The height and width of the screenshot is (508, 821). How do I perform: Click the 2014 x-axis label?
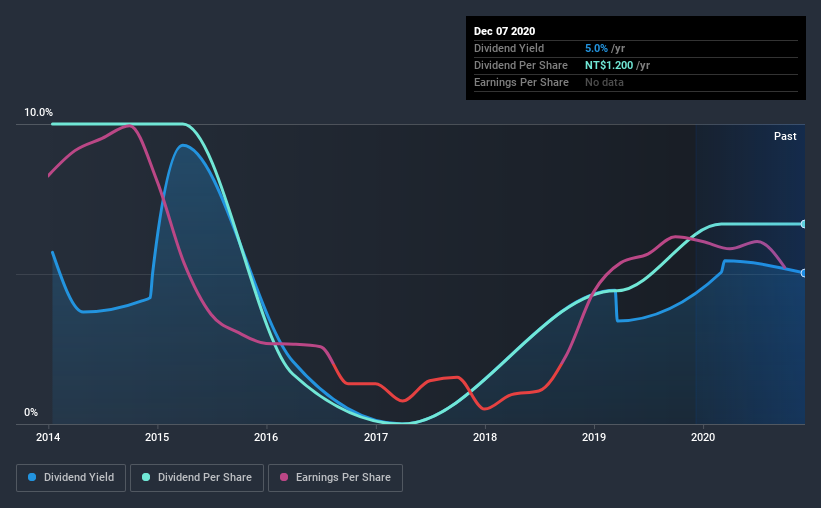tap(48, 437)
